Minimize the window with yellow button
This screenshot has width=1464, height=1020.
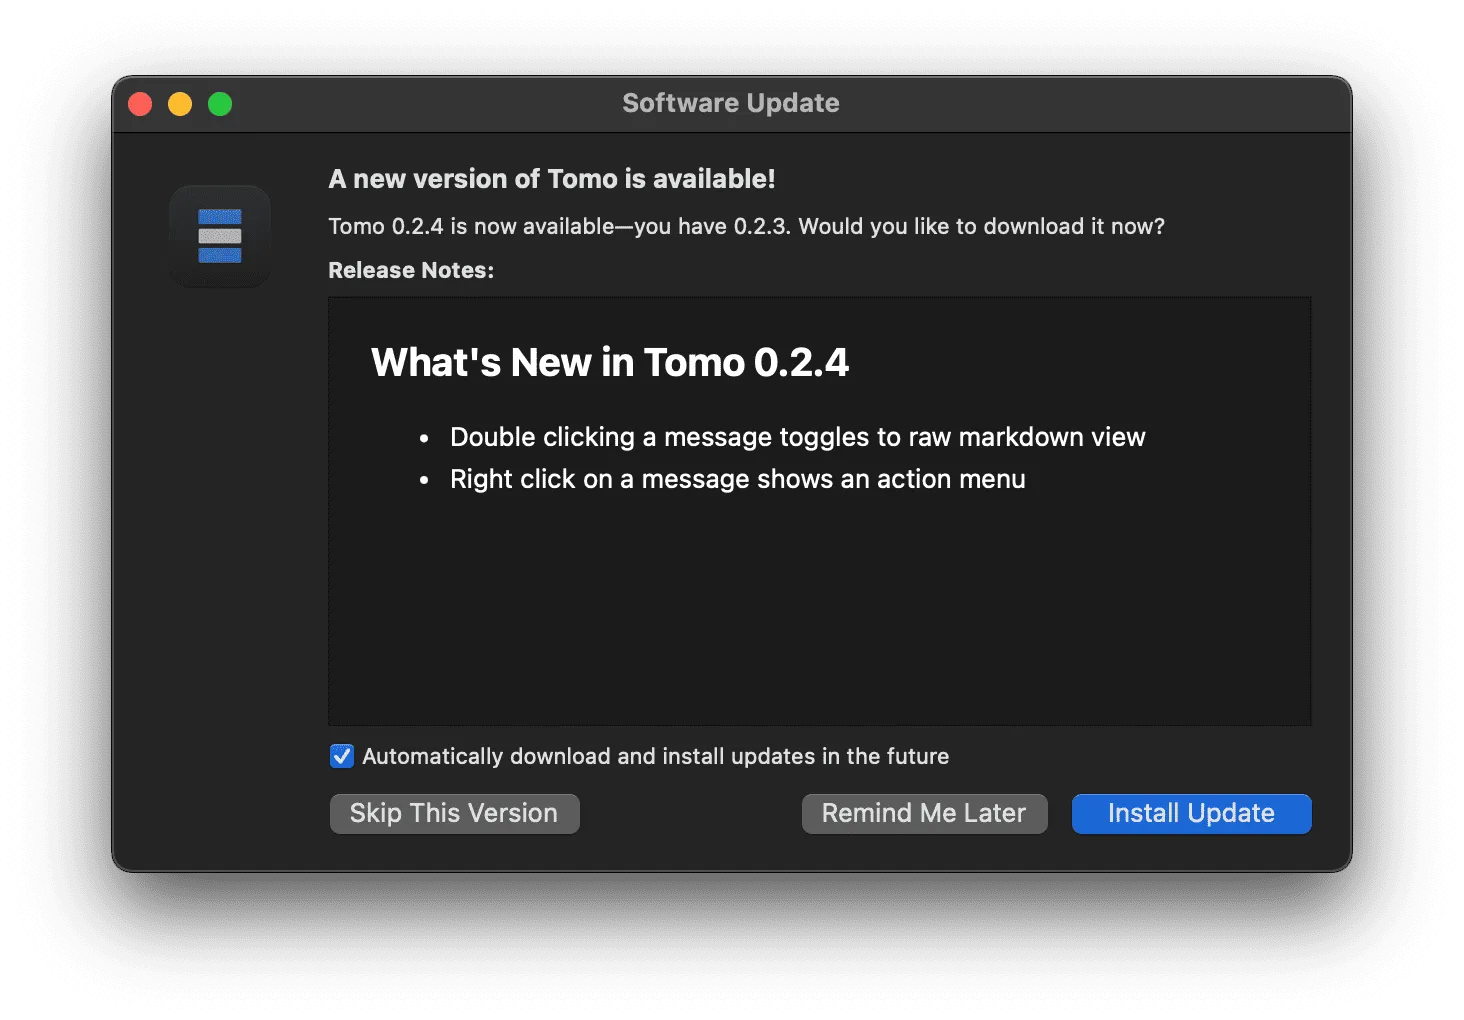coord(180,104)
